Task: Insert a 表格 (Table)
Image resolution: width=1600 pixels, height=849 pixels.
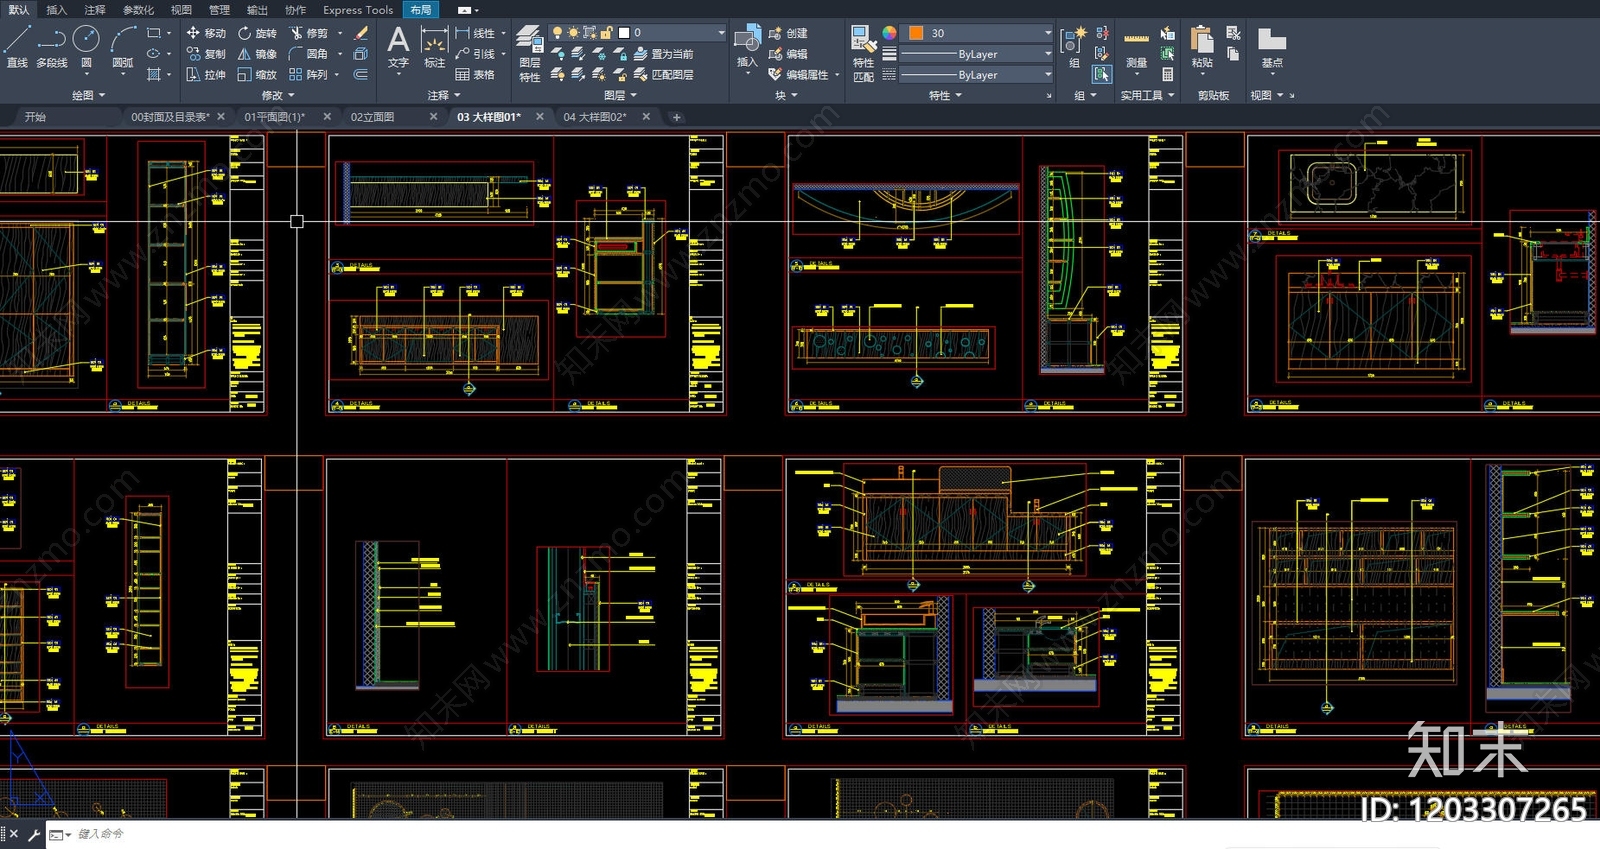Action: (475, 75)
